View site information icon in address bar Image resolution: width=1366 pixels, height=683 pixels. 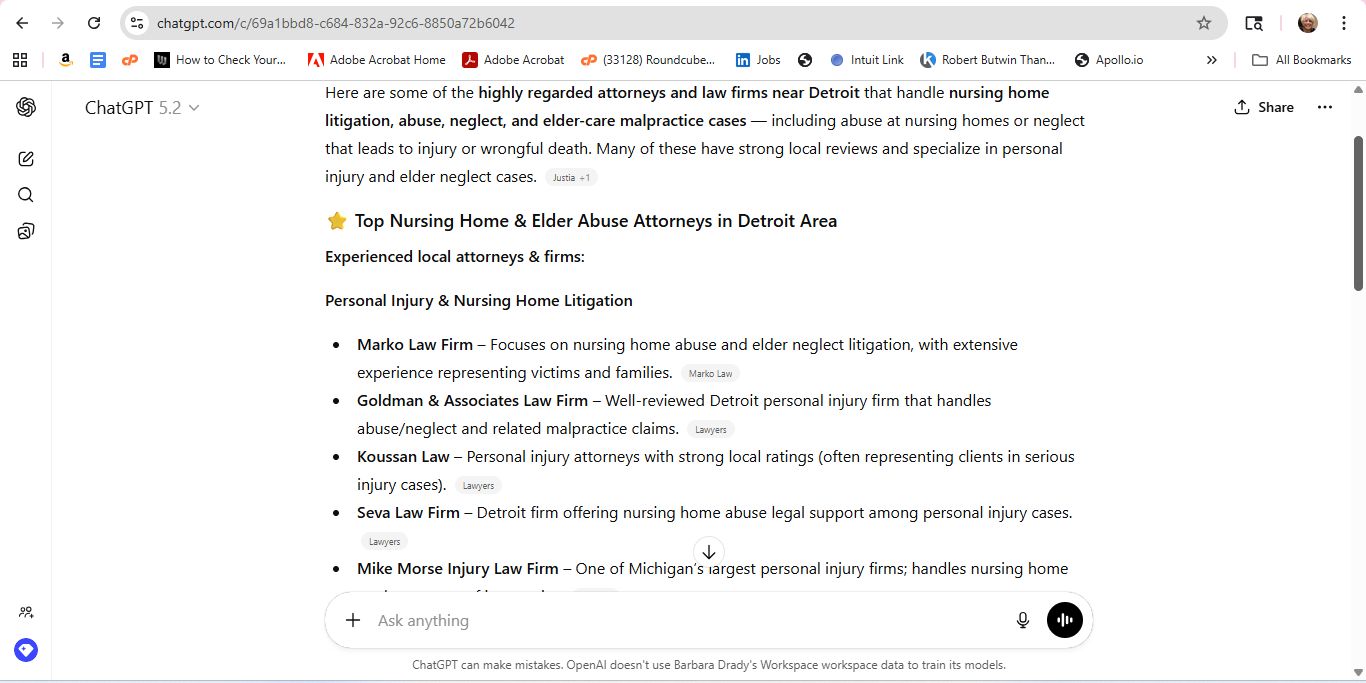click(x=137, y=23)
